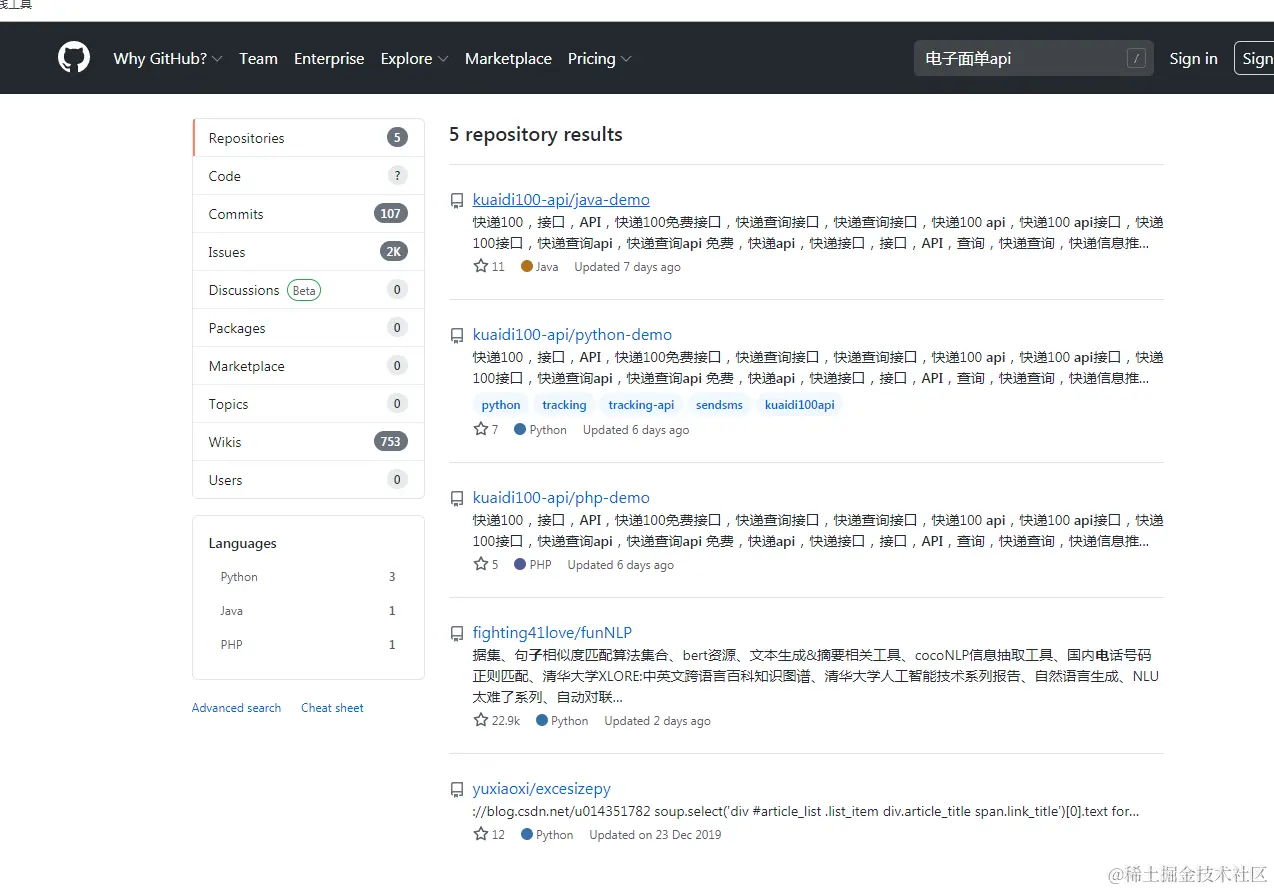Image resolution: width=1274 pixels, height=891 pixels.
Task: Select the Packages filter in sidebar
Action: [308, 328]
